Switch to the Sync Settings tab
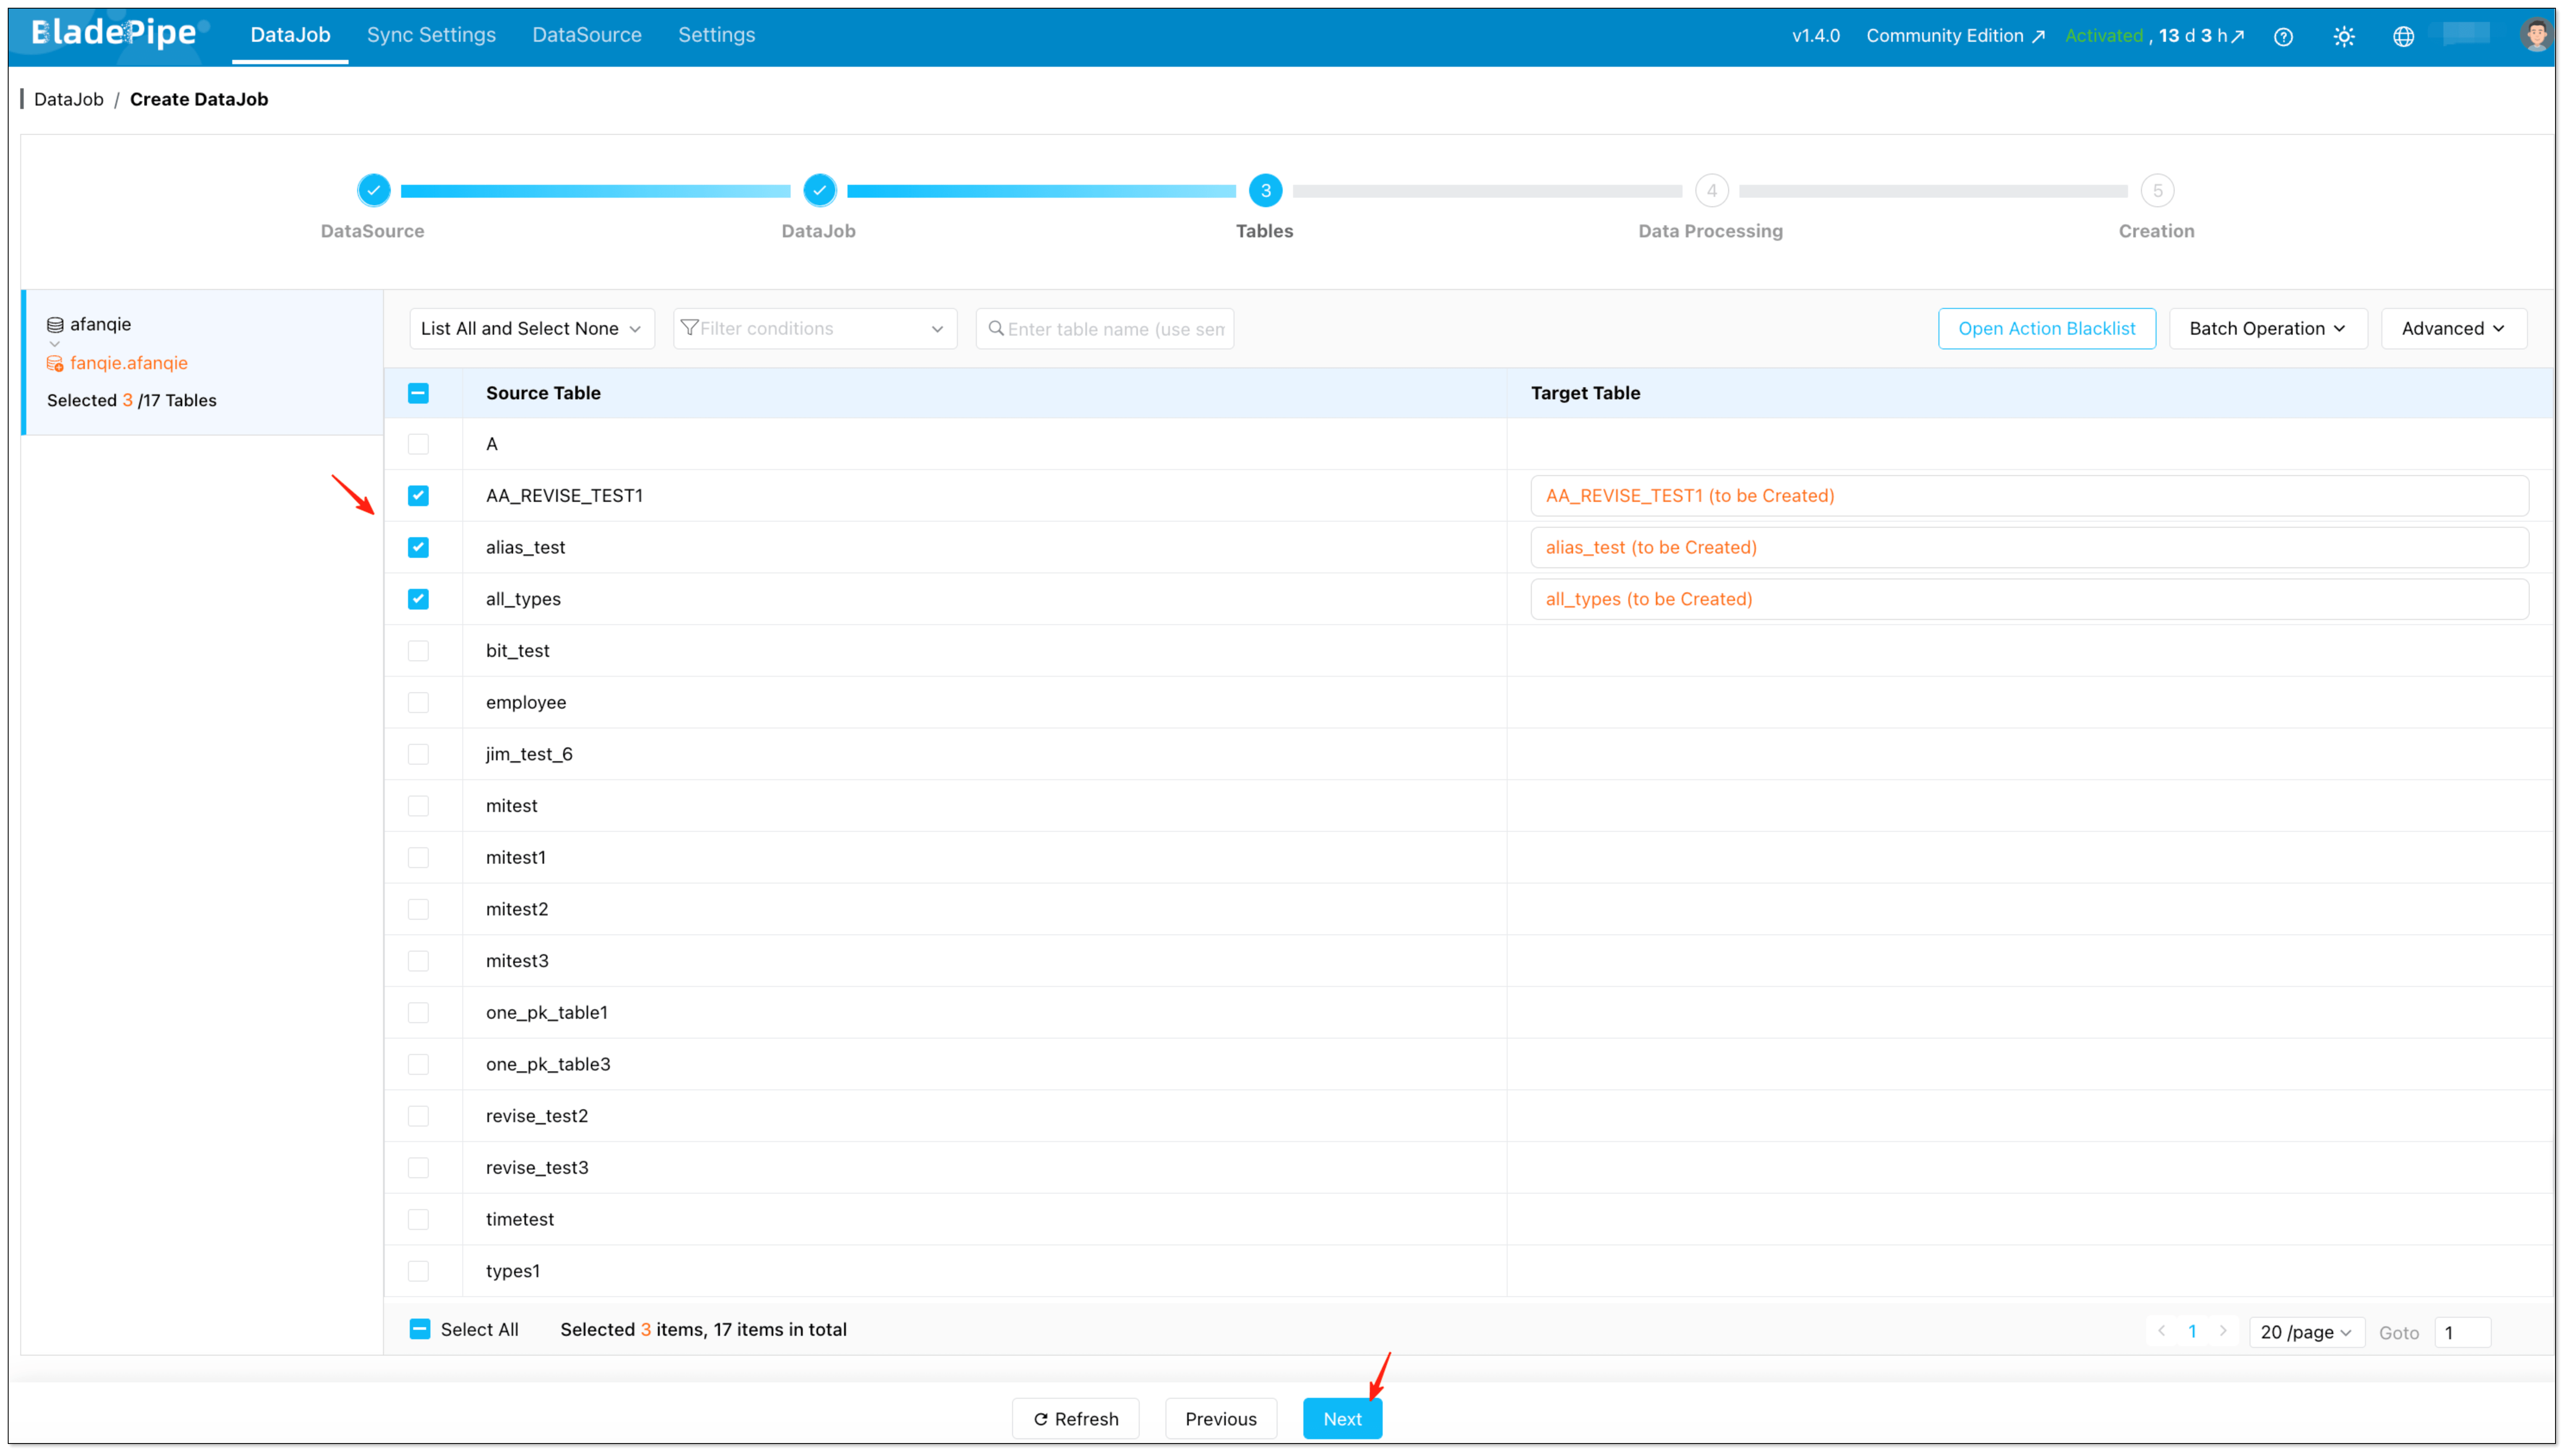This screenshot has width=2568, height=1456. tap(431, 34)
